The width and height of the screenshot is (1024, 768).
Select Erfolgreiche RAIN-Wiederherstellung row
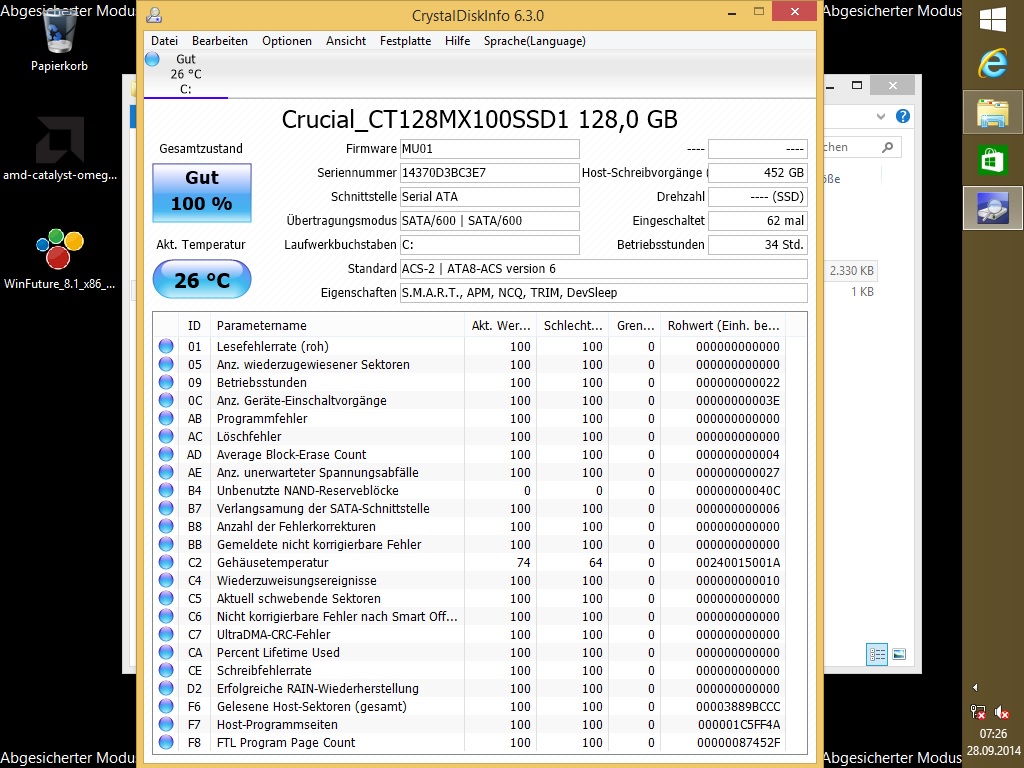click(x=469, y=688)
